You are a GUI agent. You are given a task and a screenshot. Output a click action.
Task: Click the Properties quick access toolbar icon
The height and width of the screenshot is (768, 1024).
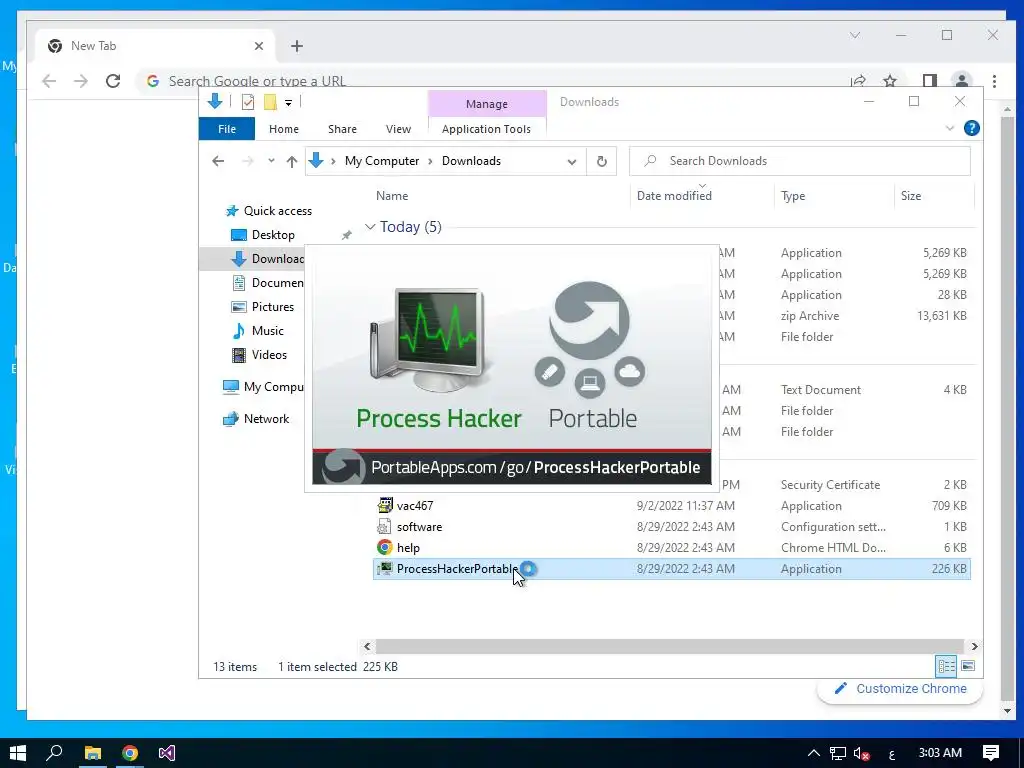[x=248, y=102]
